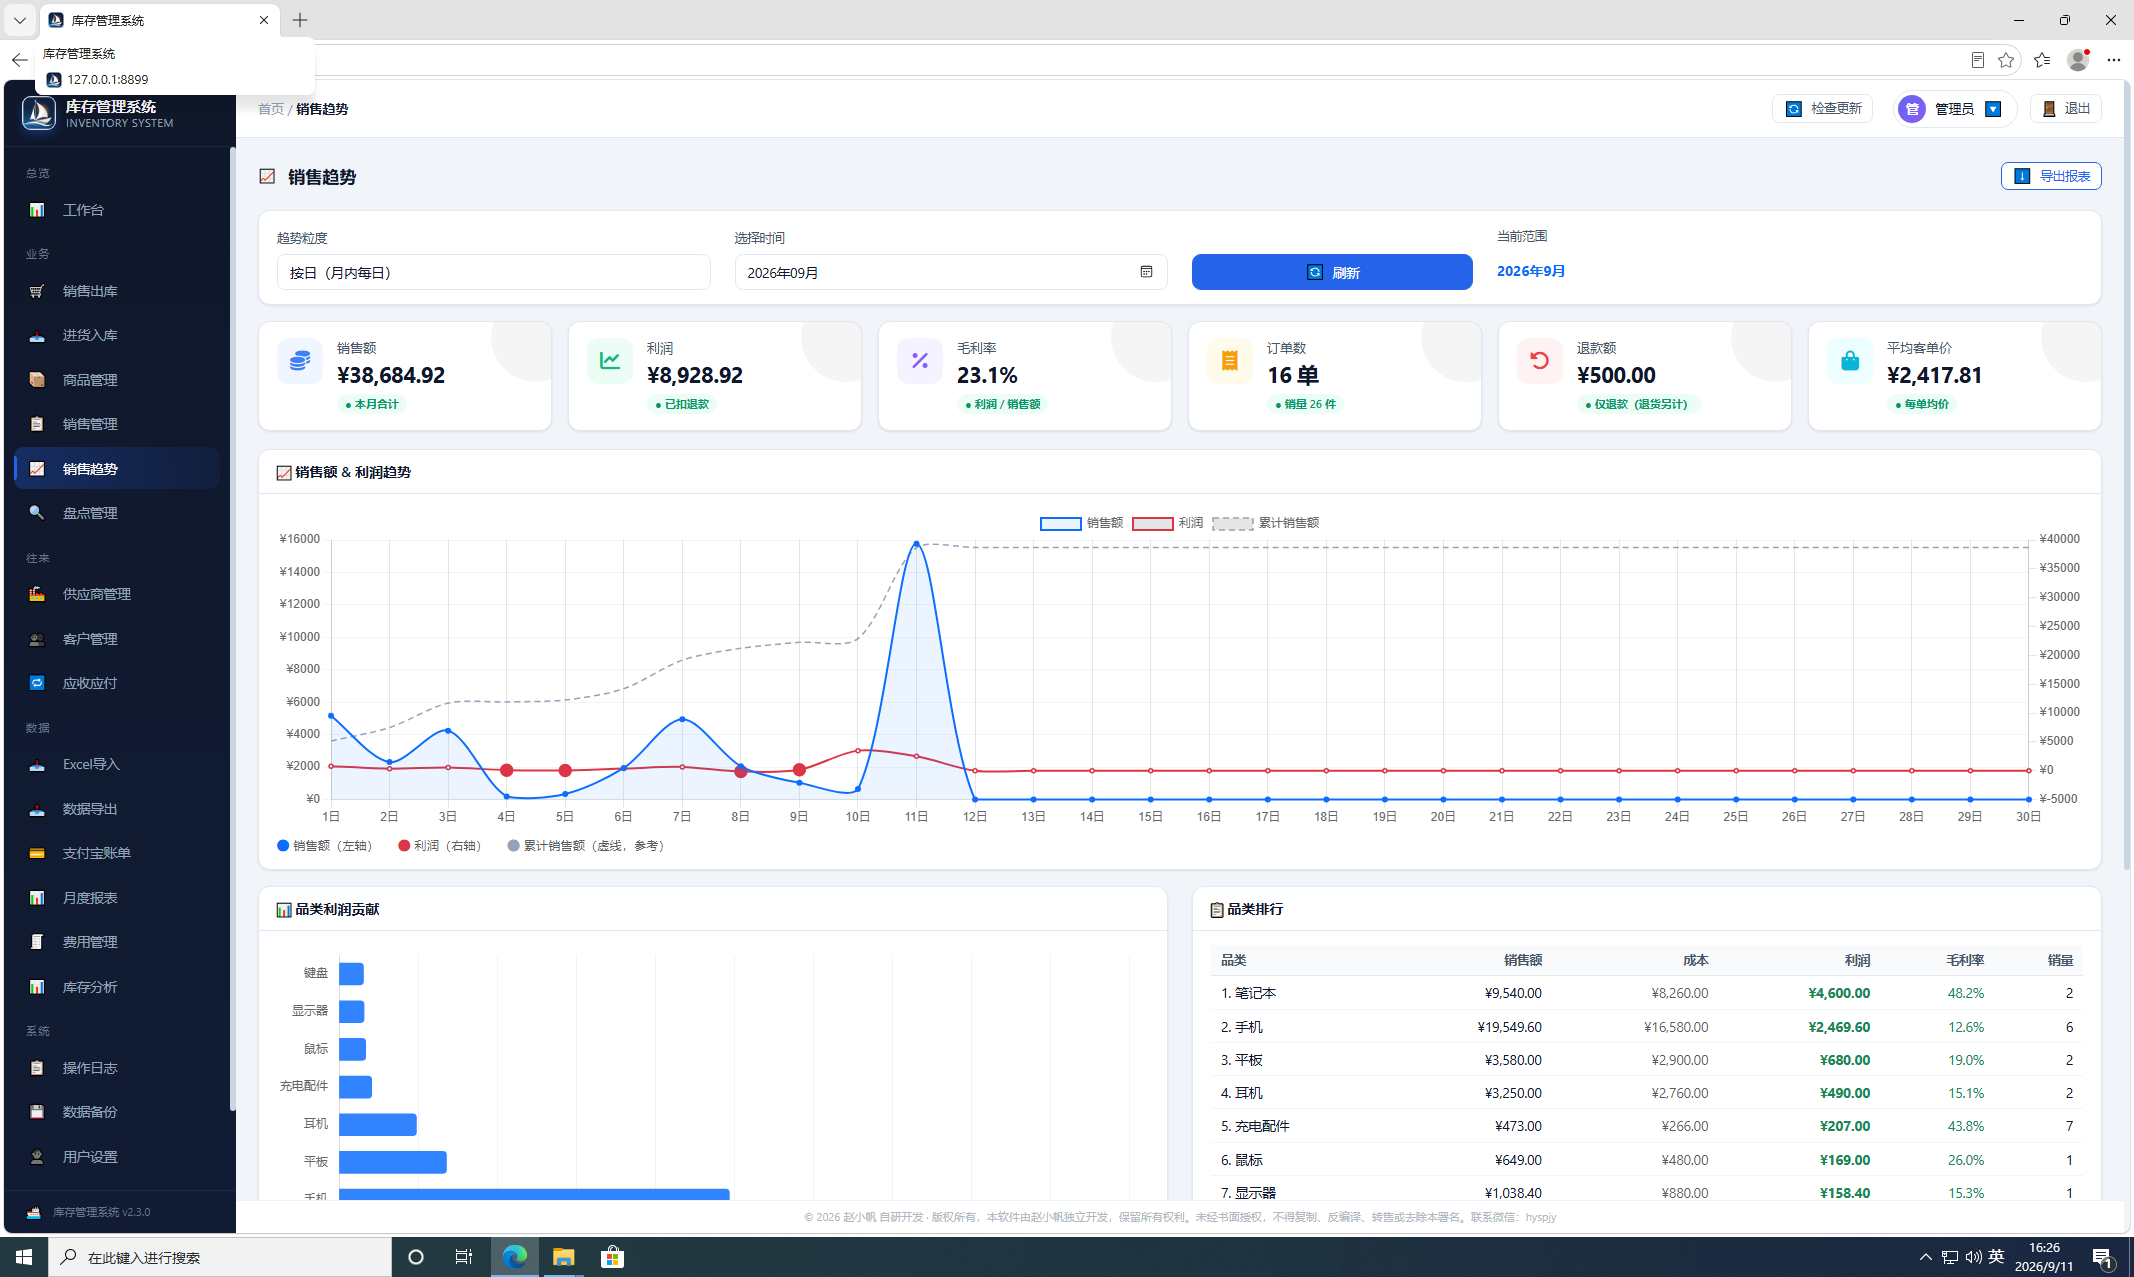Click the browser favorites star icon
Image resolution: width=2134 pixels, height=1277 pixels.
point(2006,60)
